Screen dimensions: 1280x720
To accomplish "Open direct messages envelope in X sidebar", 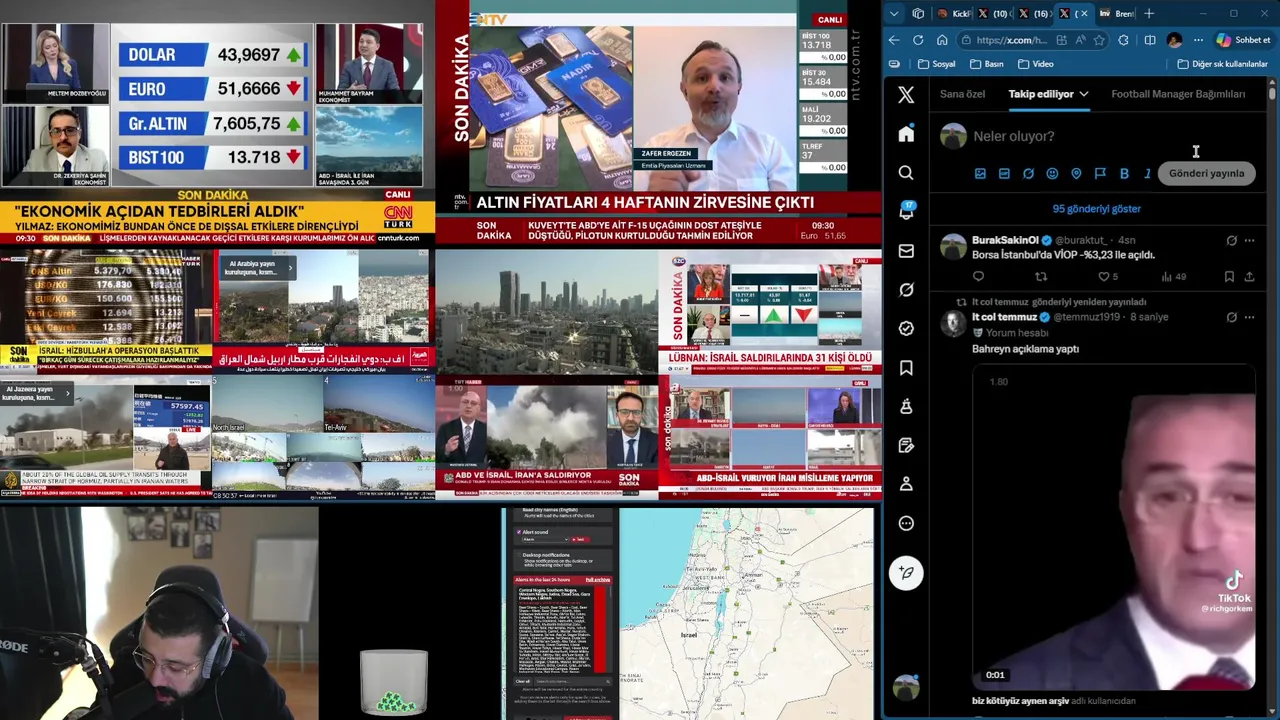I will click(x=906, y=251).
